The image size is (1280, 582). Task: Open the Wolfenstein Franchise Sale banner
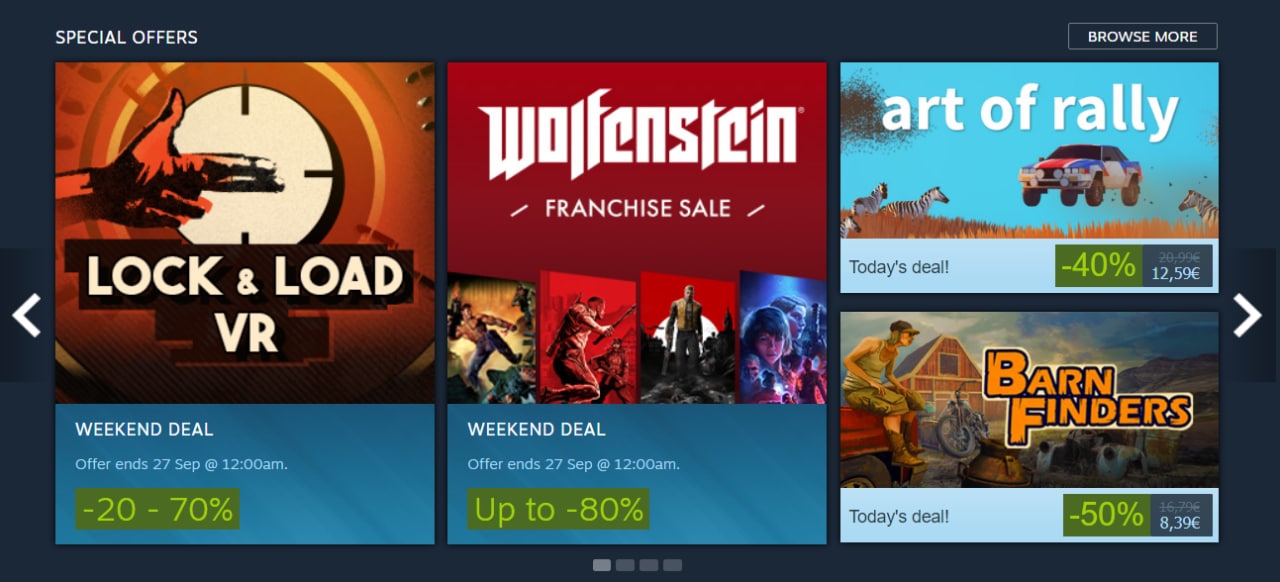637,233
